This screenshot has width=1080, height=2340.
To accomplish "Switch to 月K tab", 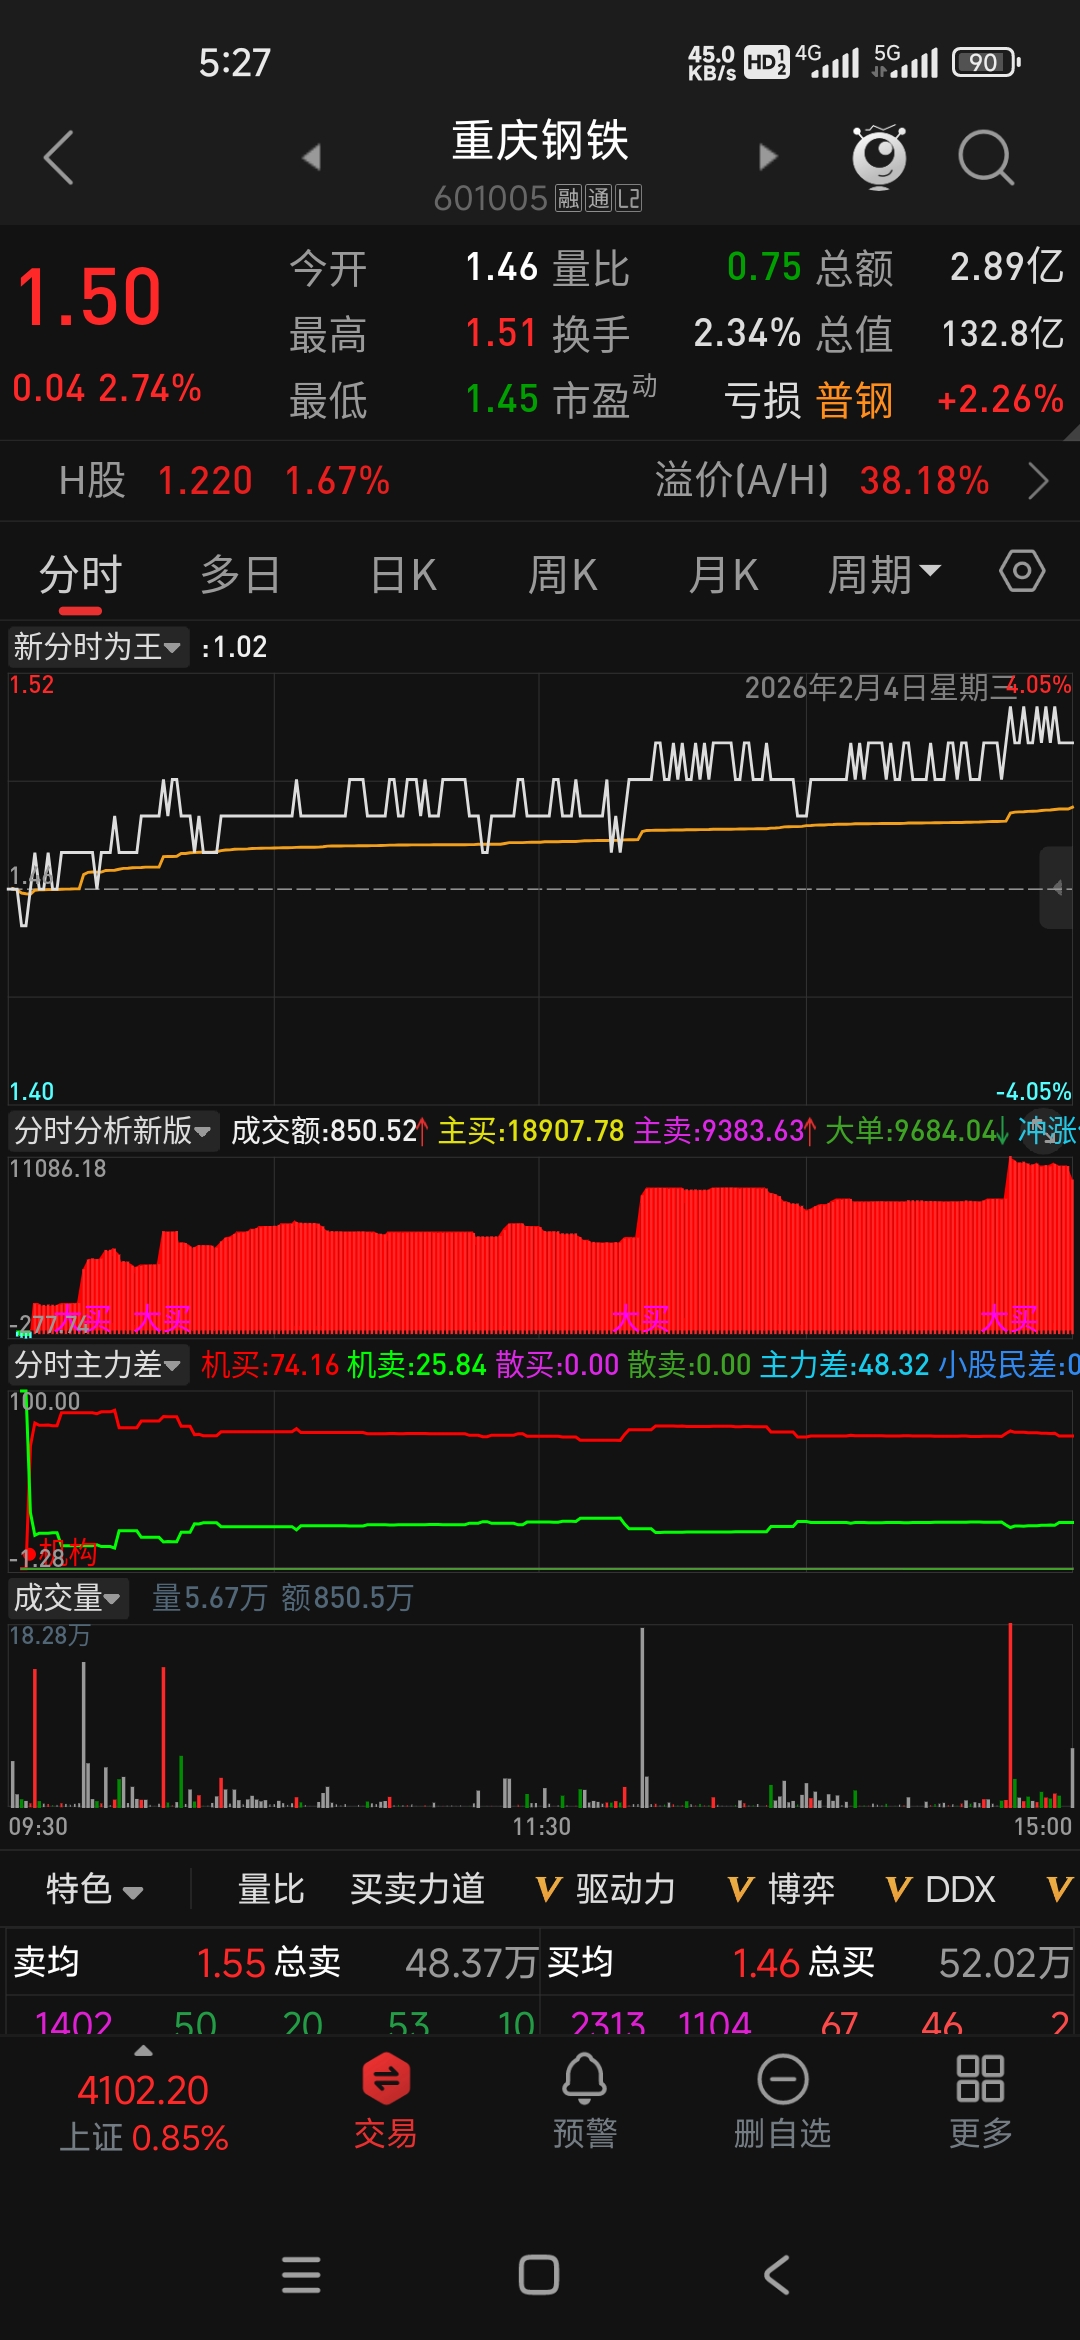I will pos(723,575).
